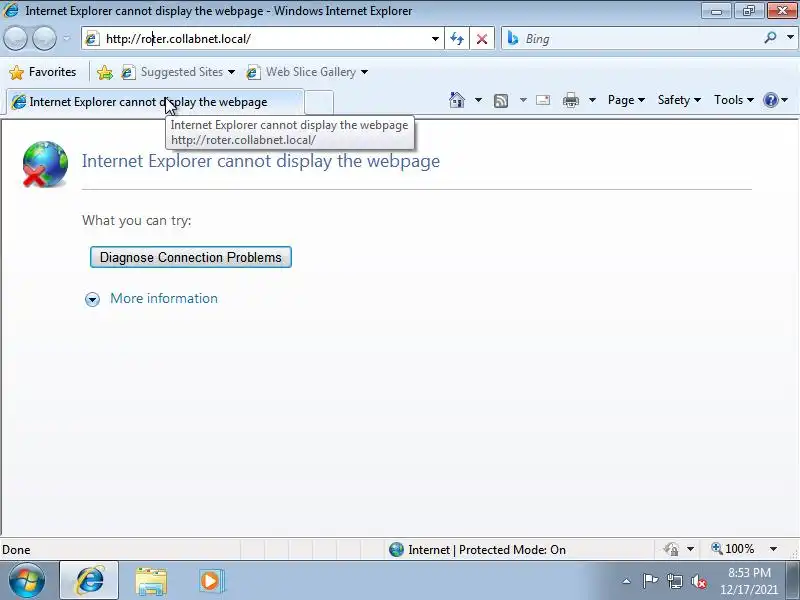Click the IE page icon in address bar
Image resolution: width=800 pixels, height=600 pixels.
(92, 39)
